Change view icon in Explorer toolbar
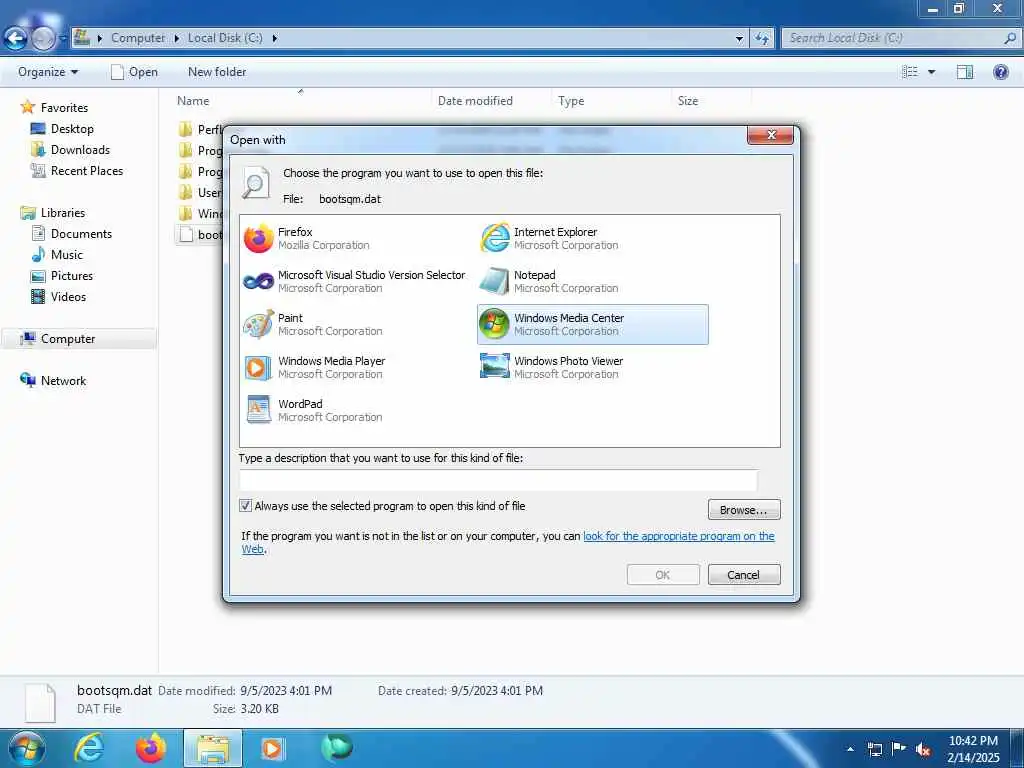 click(910, 72)
